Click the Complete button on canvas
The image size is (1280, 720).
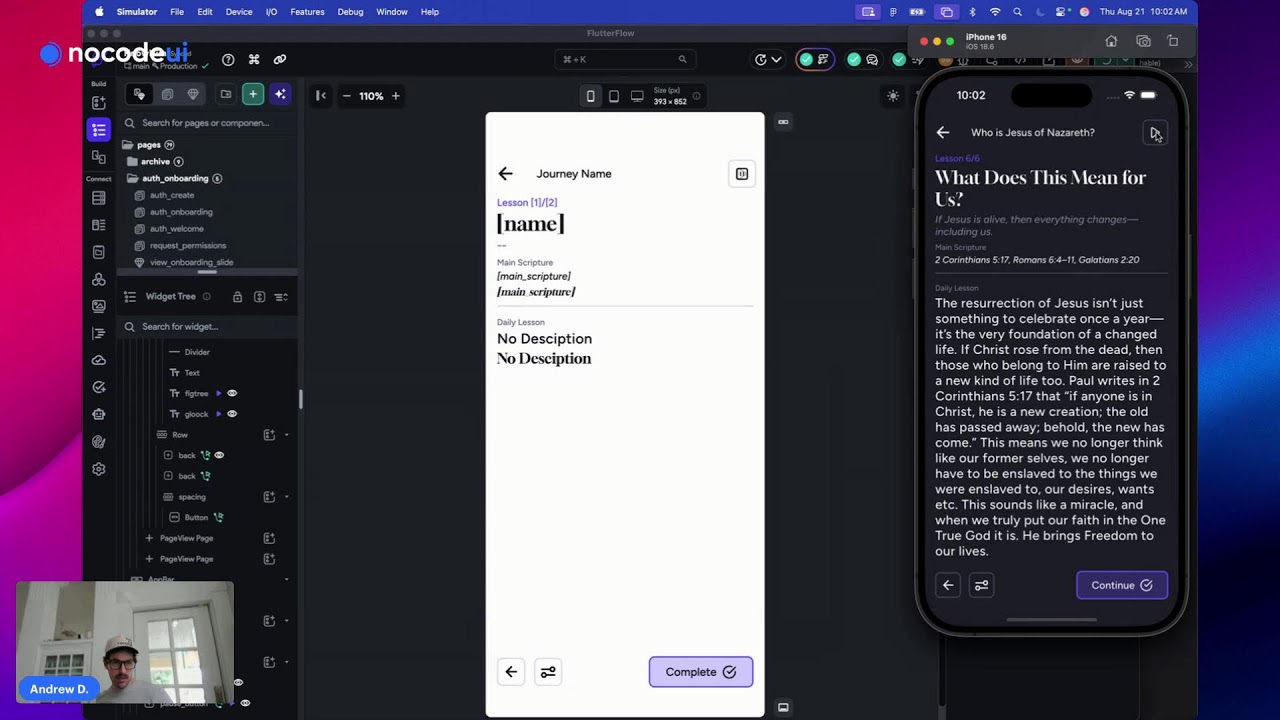(x=701, y=672)
